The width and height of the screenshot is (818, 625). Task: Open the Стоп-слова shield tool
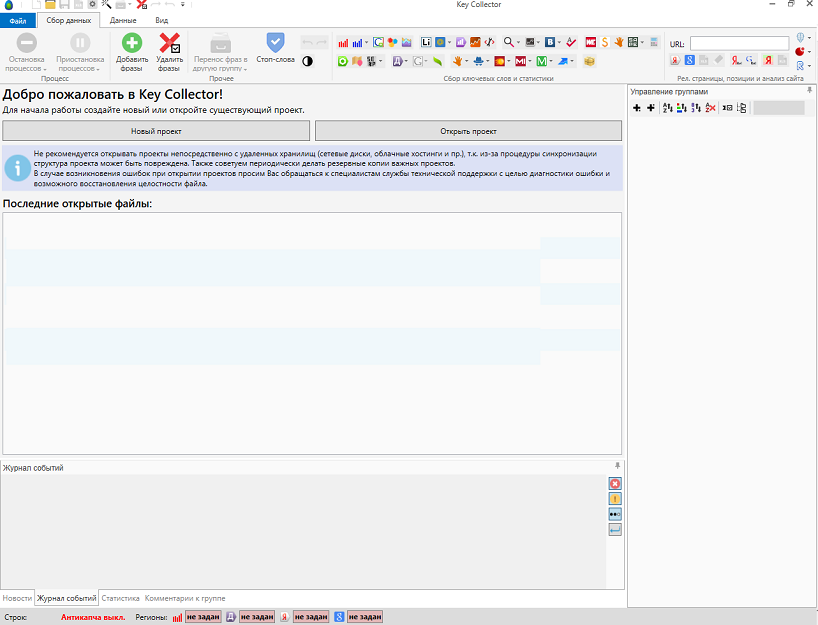tap(275, 42)
